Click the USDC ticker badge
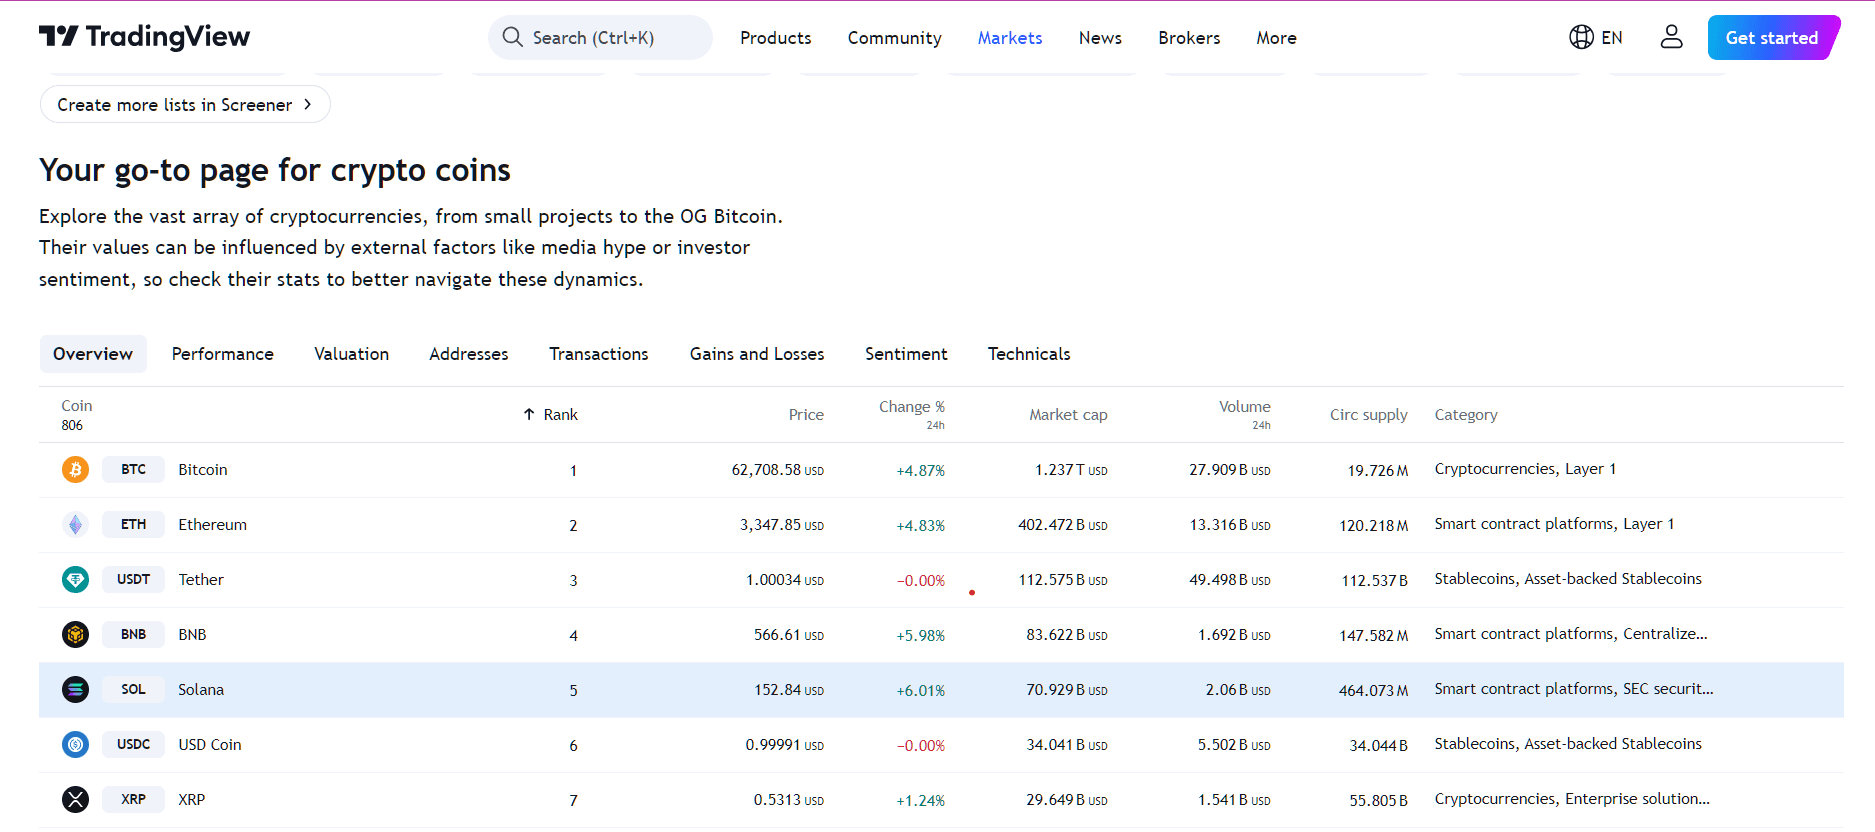 pyautogui.click(x=133, y=745)
